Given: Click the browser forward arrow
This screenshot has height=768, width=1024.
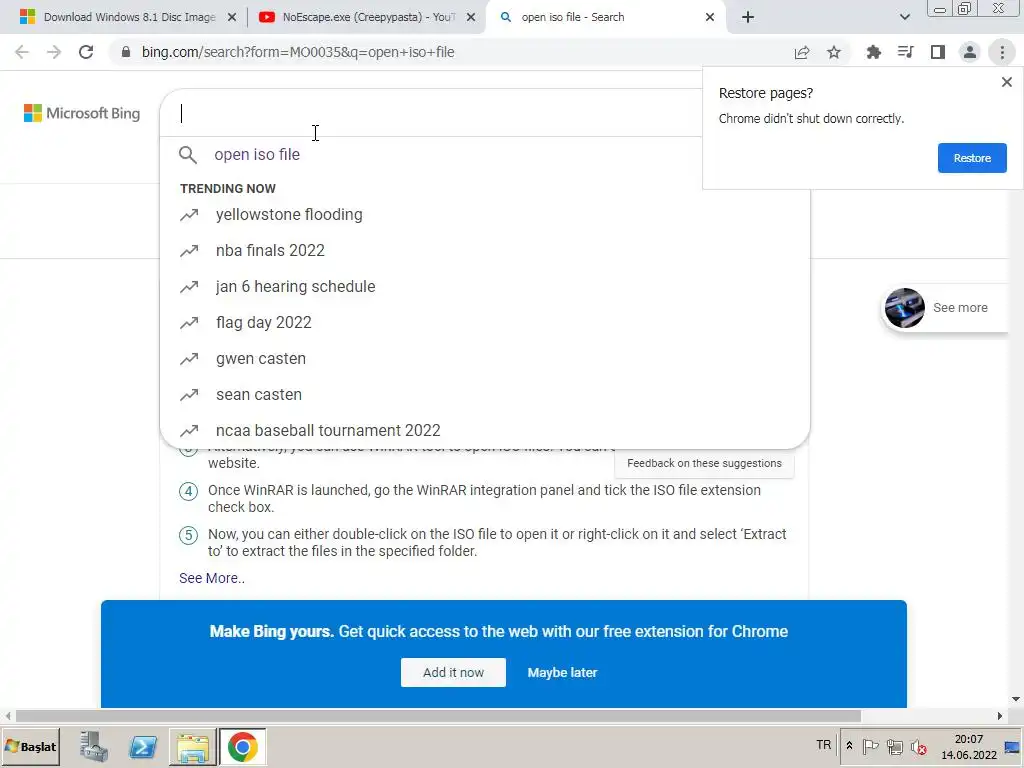Looking at the screenshot, I should (54, 52).
